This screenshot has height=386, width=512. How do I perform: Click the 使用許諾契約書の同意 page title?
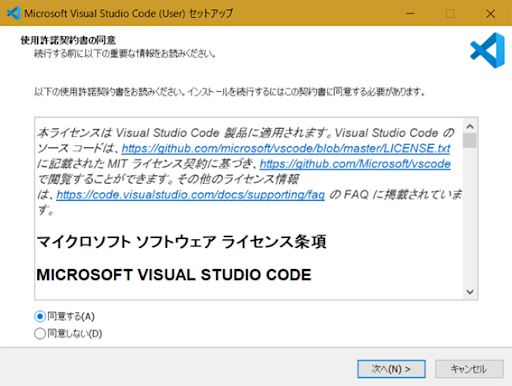click(68, 40)
